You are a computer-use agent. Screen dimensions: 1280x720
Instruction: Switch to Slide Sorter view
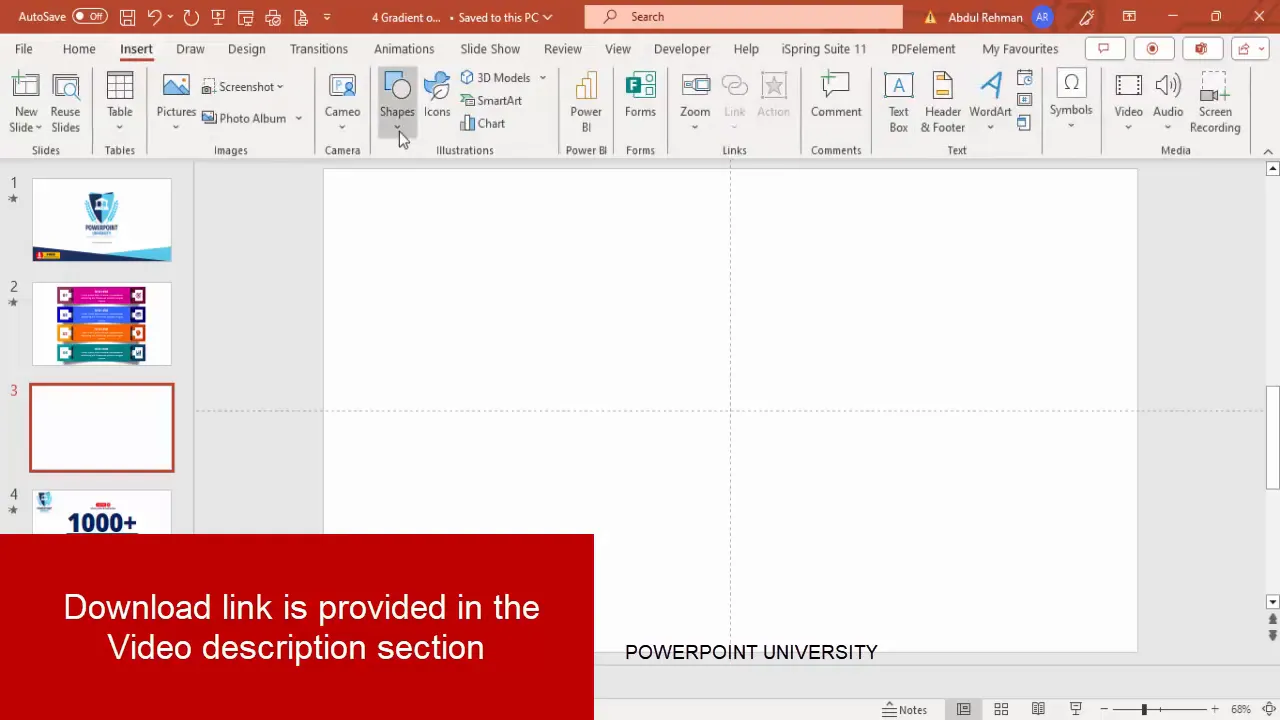(x=1001, y=709)
